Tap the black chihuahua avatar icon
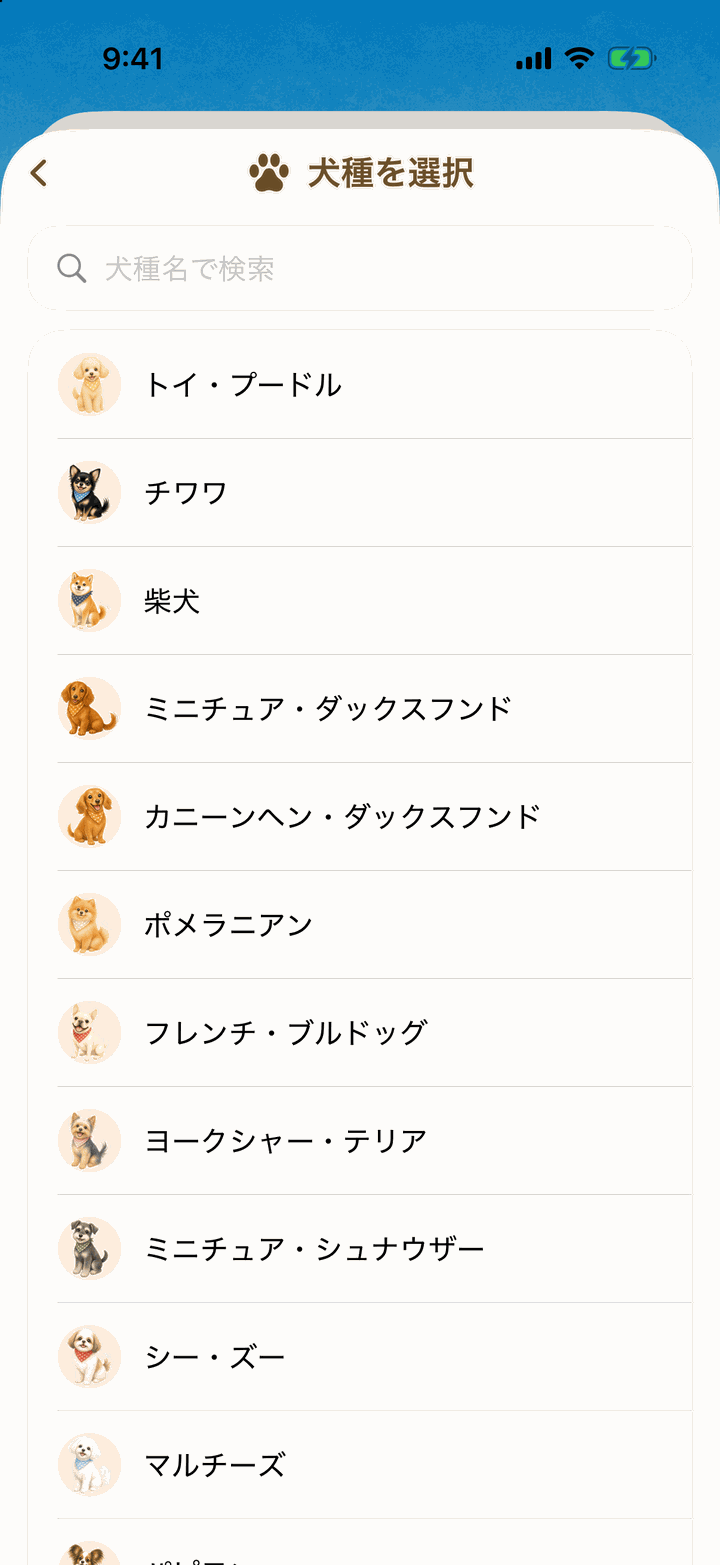This screenshot has height=1565, width=720. coord(89,492)
